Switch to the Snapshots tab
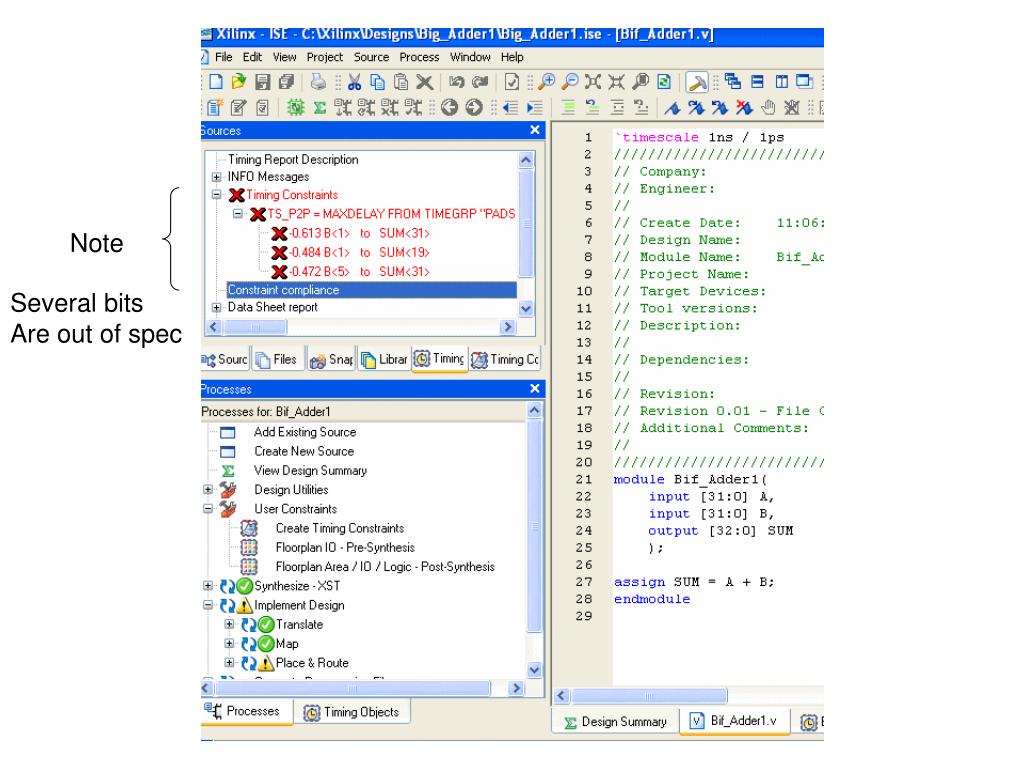The width and height of the screenshot is (1024, 768). click(x=331, y=359)
